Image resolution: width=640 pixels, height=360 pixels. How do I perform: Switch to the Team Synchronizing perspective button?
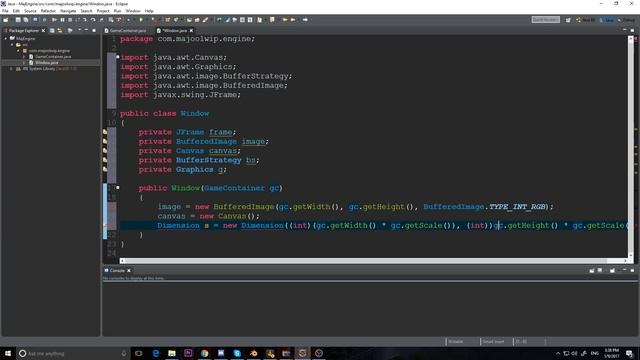point(585,20)
